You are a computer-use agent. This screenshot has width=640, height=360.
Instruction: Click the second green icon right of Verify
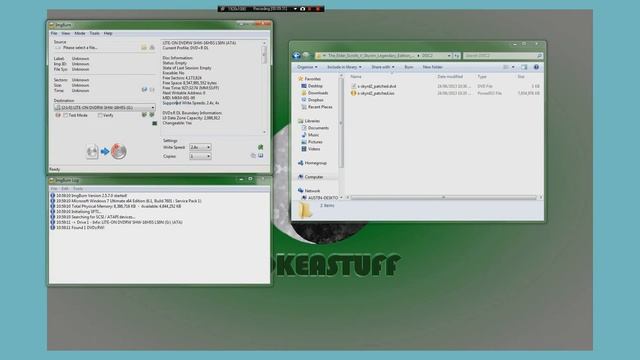coord(152,115)
